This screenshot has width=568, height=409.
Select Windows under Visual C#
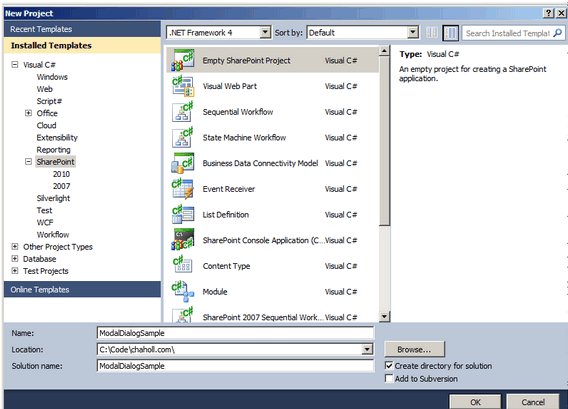click(x=52, y=77)
